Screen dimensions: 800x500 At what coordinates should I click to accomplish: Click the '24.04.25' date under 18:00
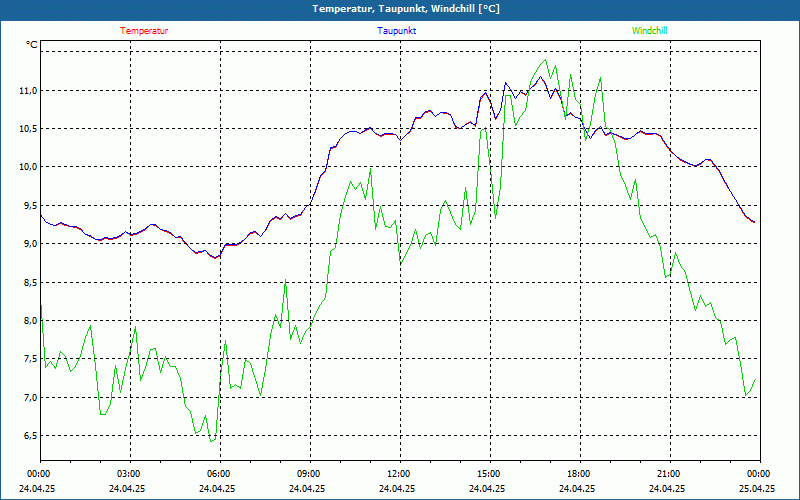pyautogui.click(x=577, y=488)
